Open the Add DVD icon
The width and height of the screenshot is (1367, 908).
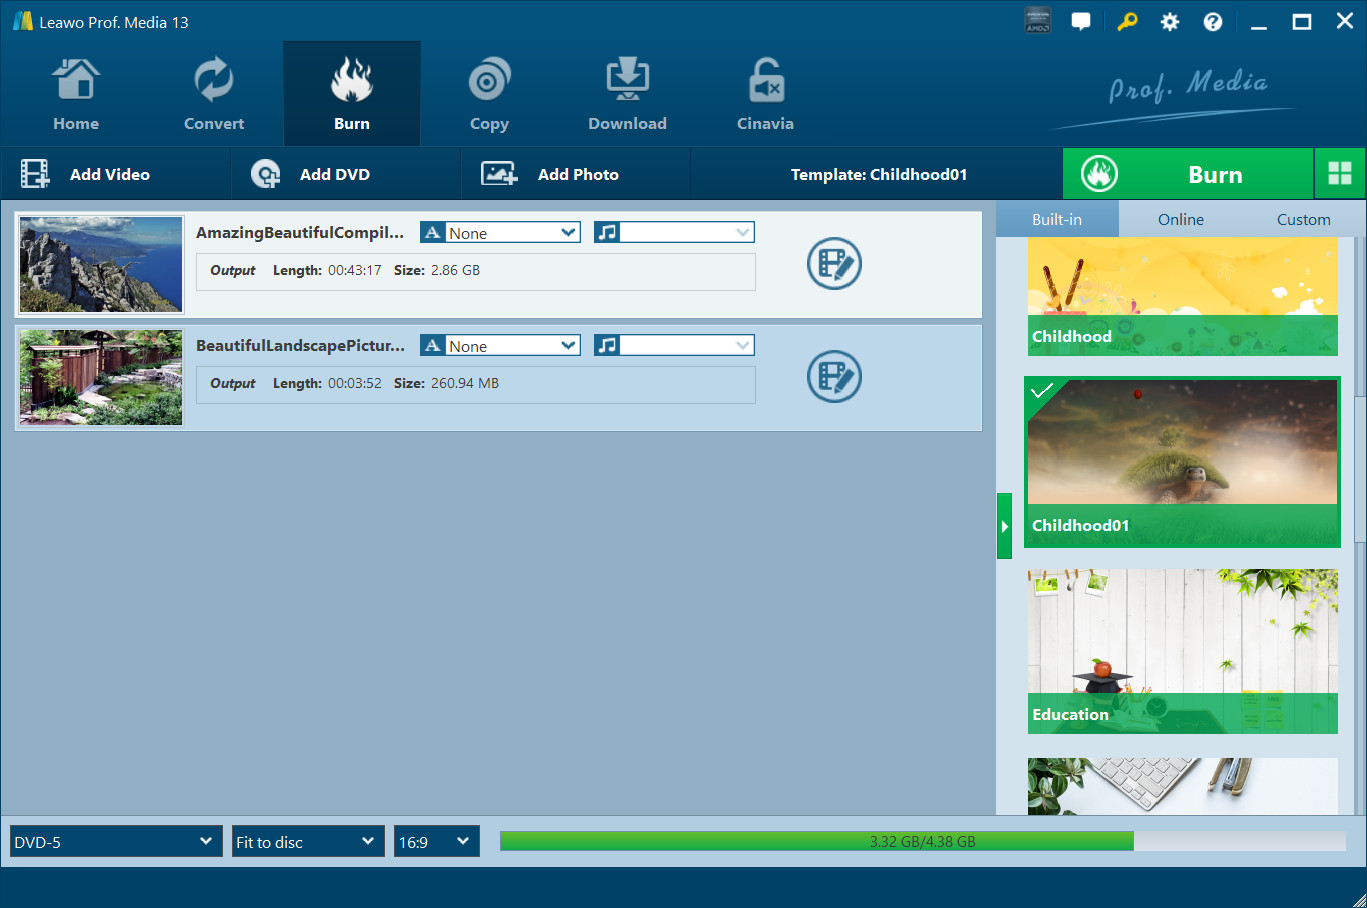(x=264, y=173)
